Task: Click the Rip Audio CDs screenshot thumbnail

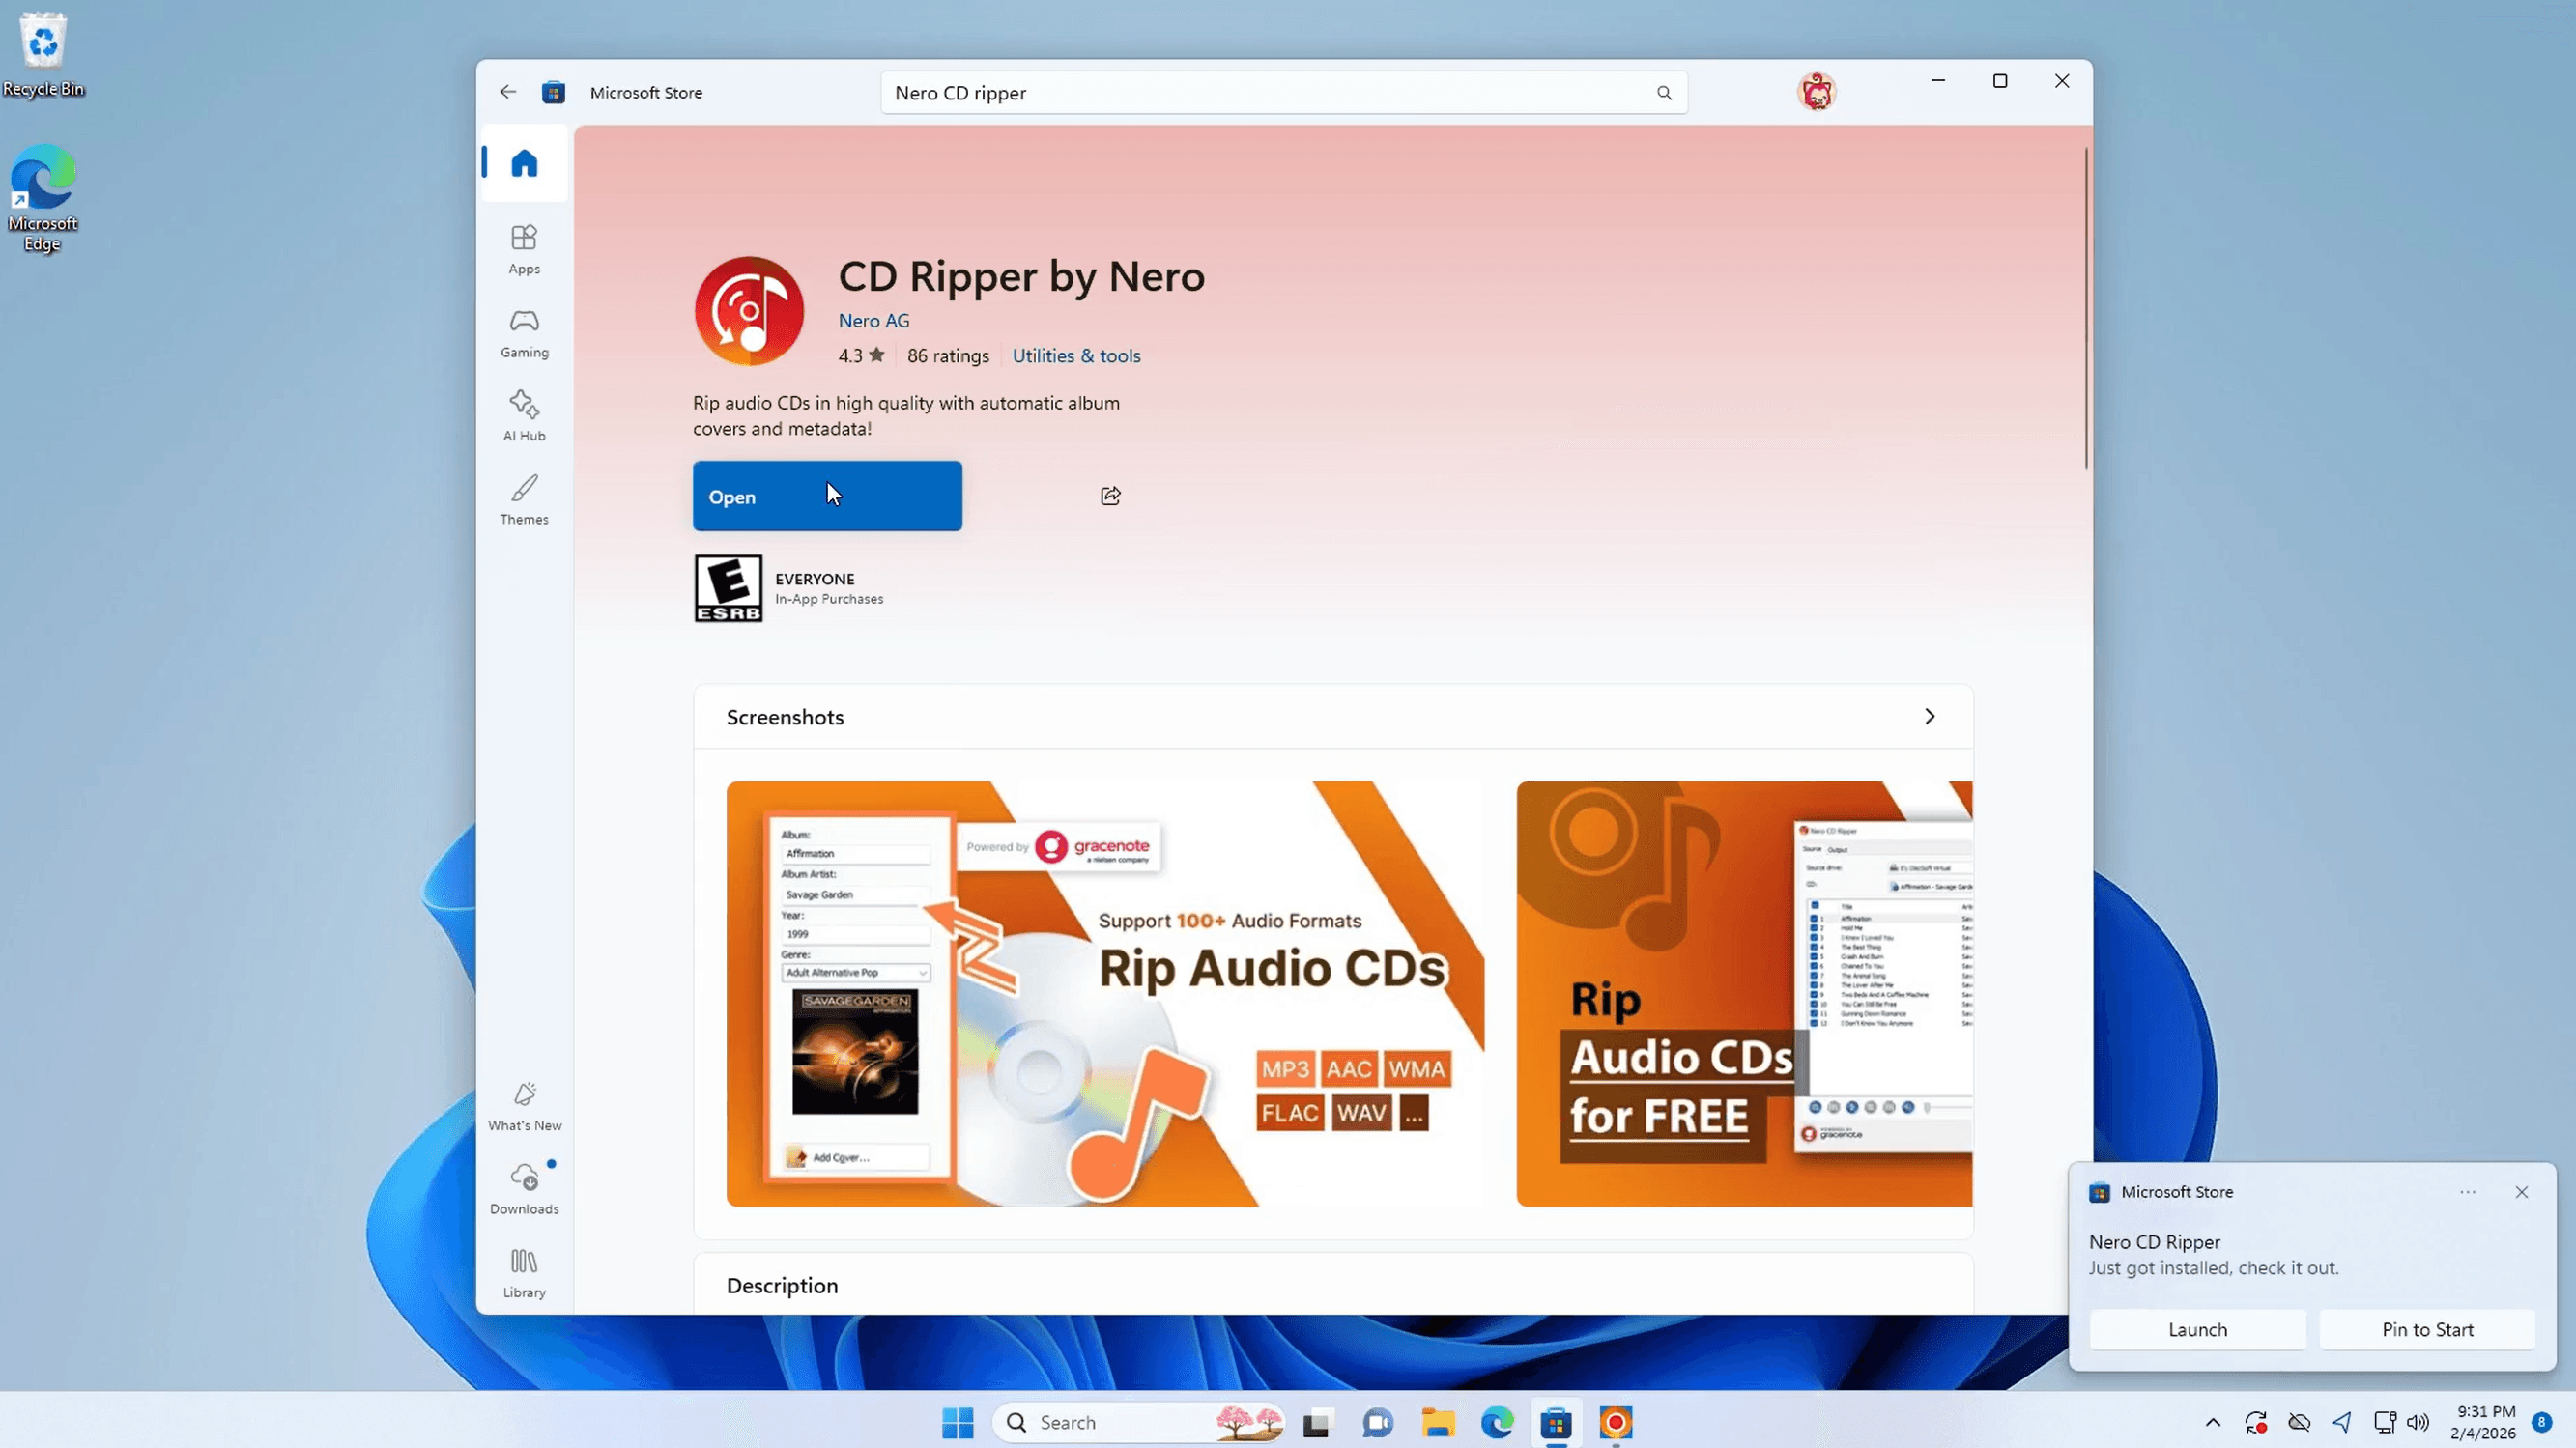Action: coord(1104,993)
